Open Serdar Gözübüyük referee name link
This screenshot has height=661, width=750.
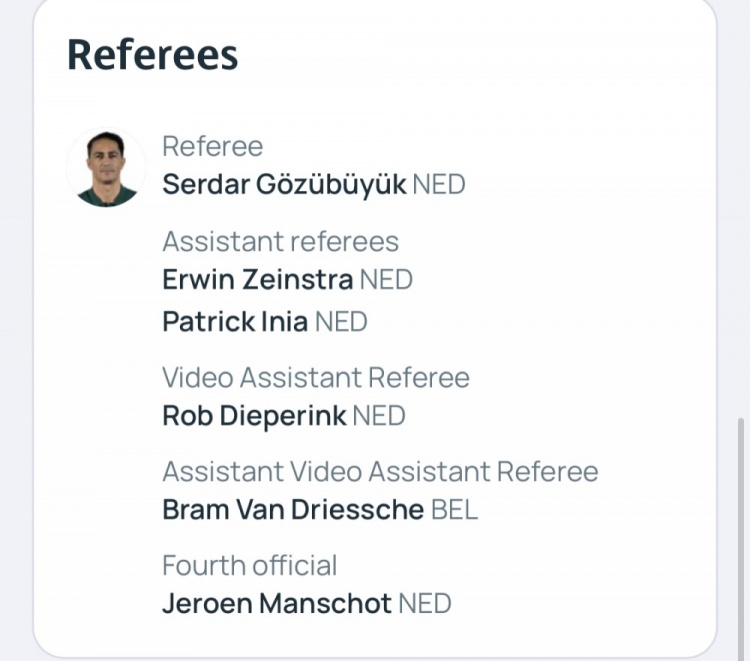(x=284, y=185)
